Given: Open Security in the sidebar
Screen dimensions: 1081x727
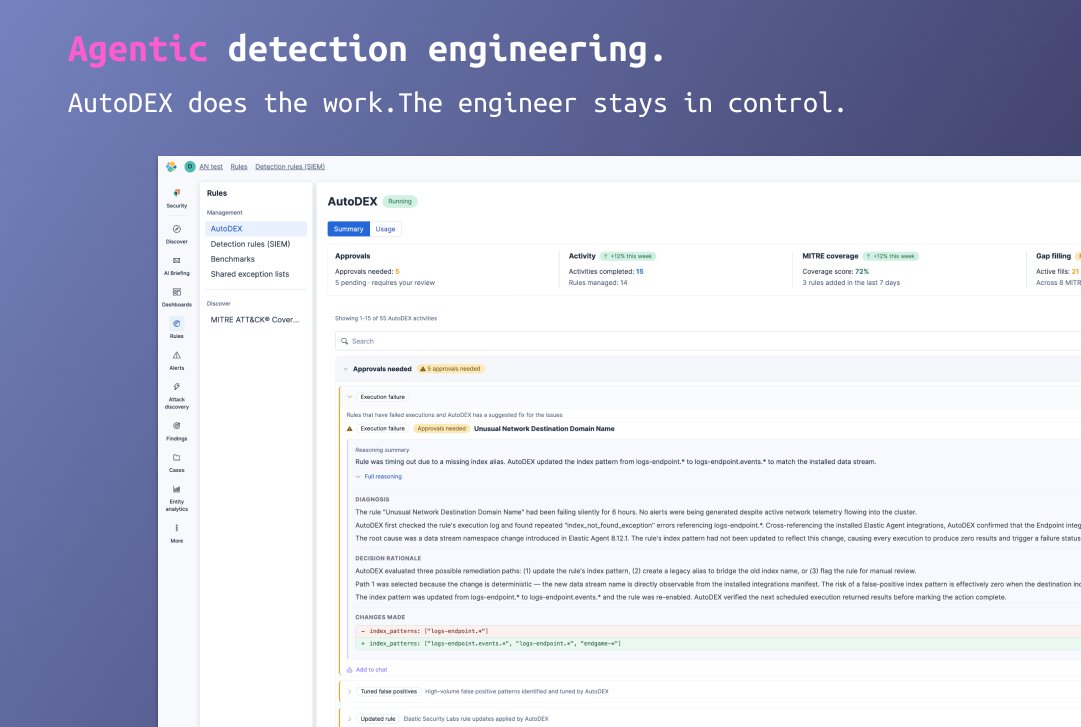Looking at the screenshot, I should [176, 198].
